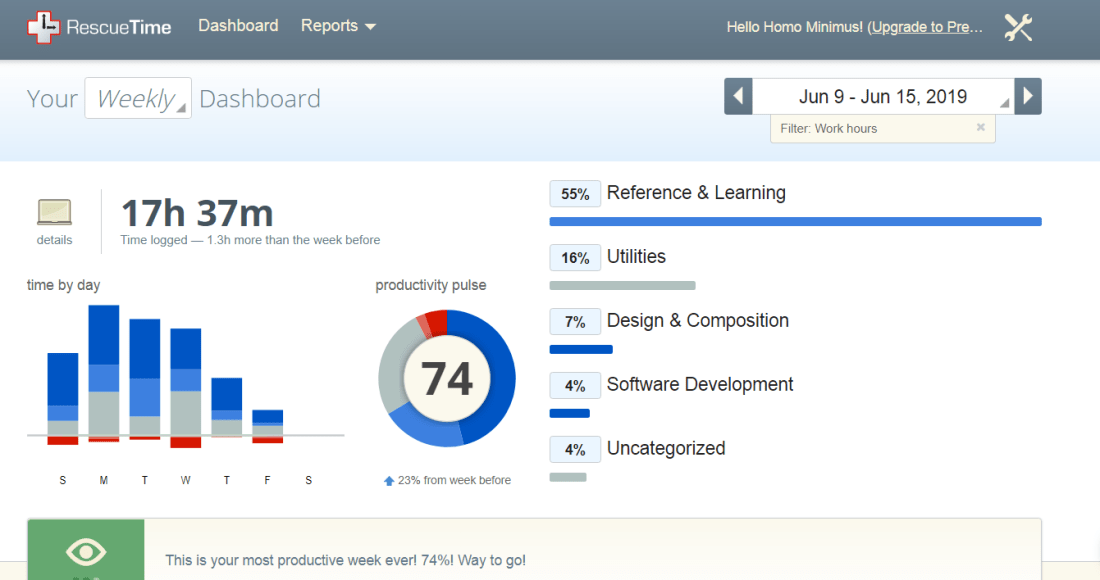Open the Jun 9 - Jun 15, 2019 date picker
Image resolution: width=1100 pixels, height=580 pixels.
click(x=883, y=97)
